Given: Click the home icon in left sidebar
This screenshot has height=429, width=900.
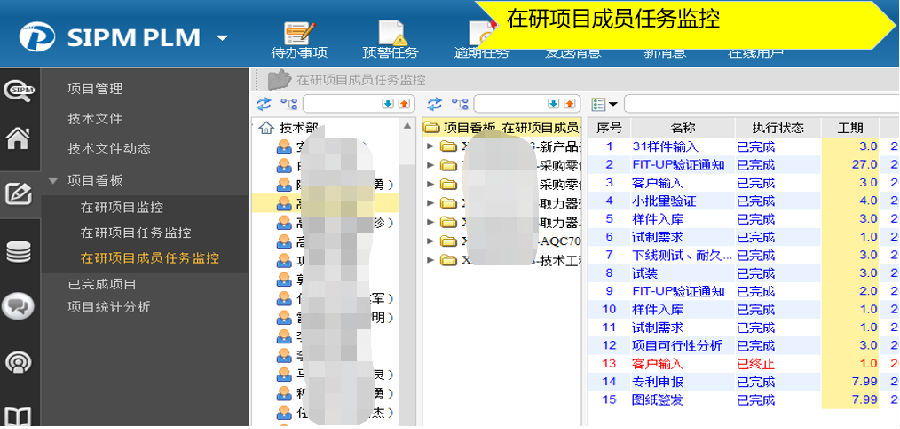Looking at the screenshot, I should coord(17,139).
